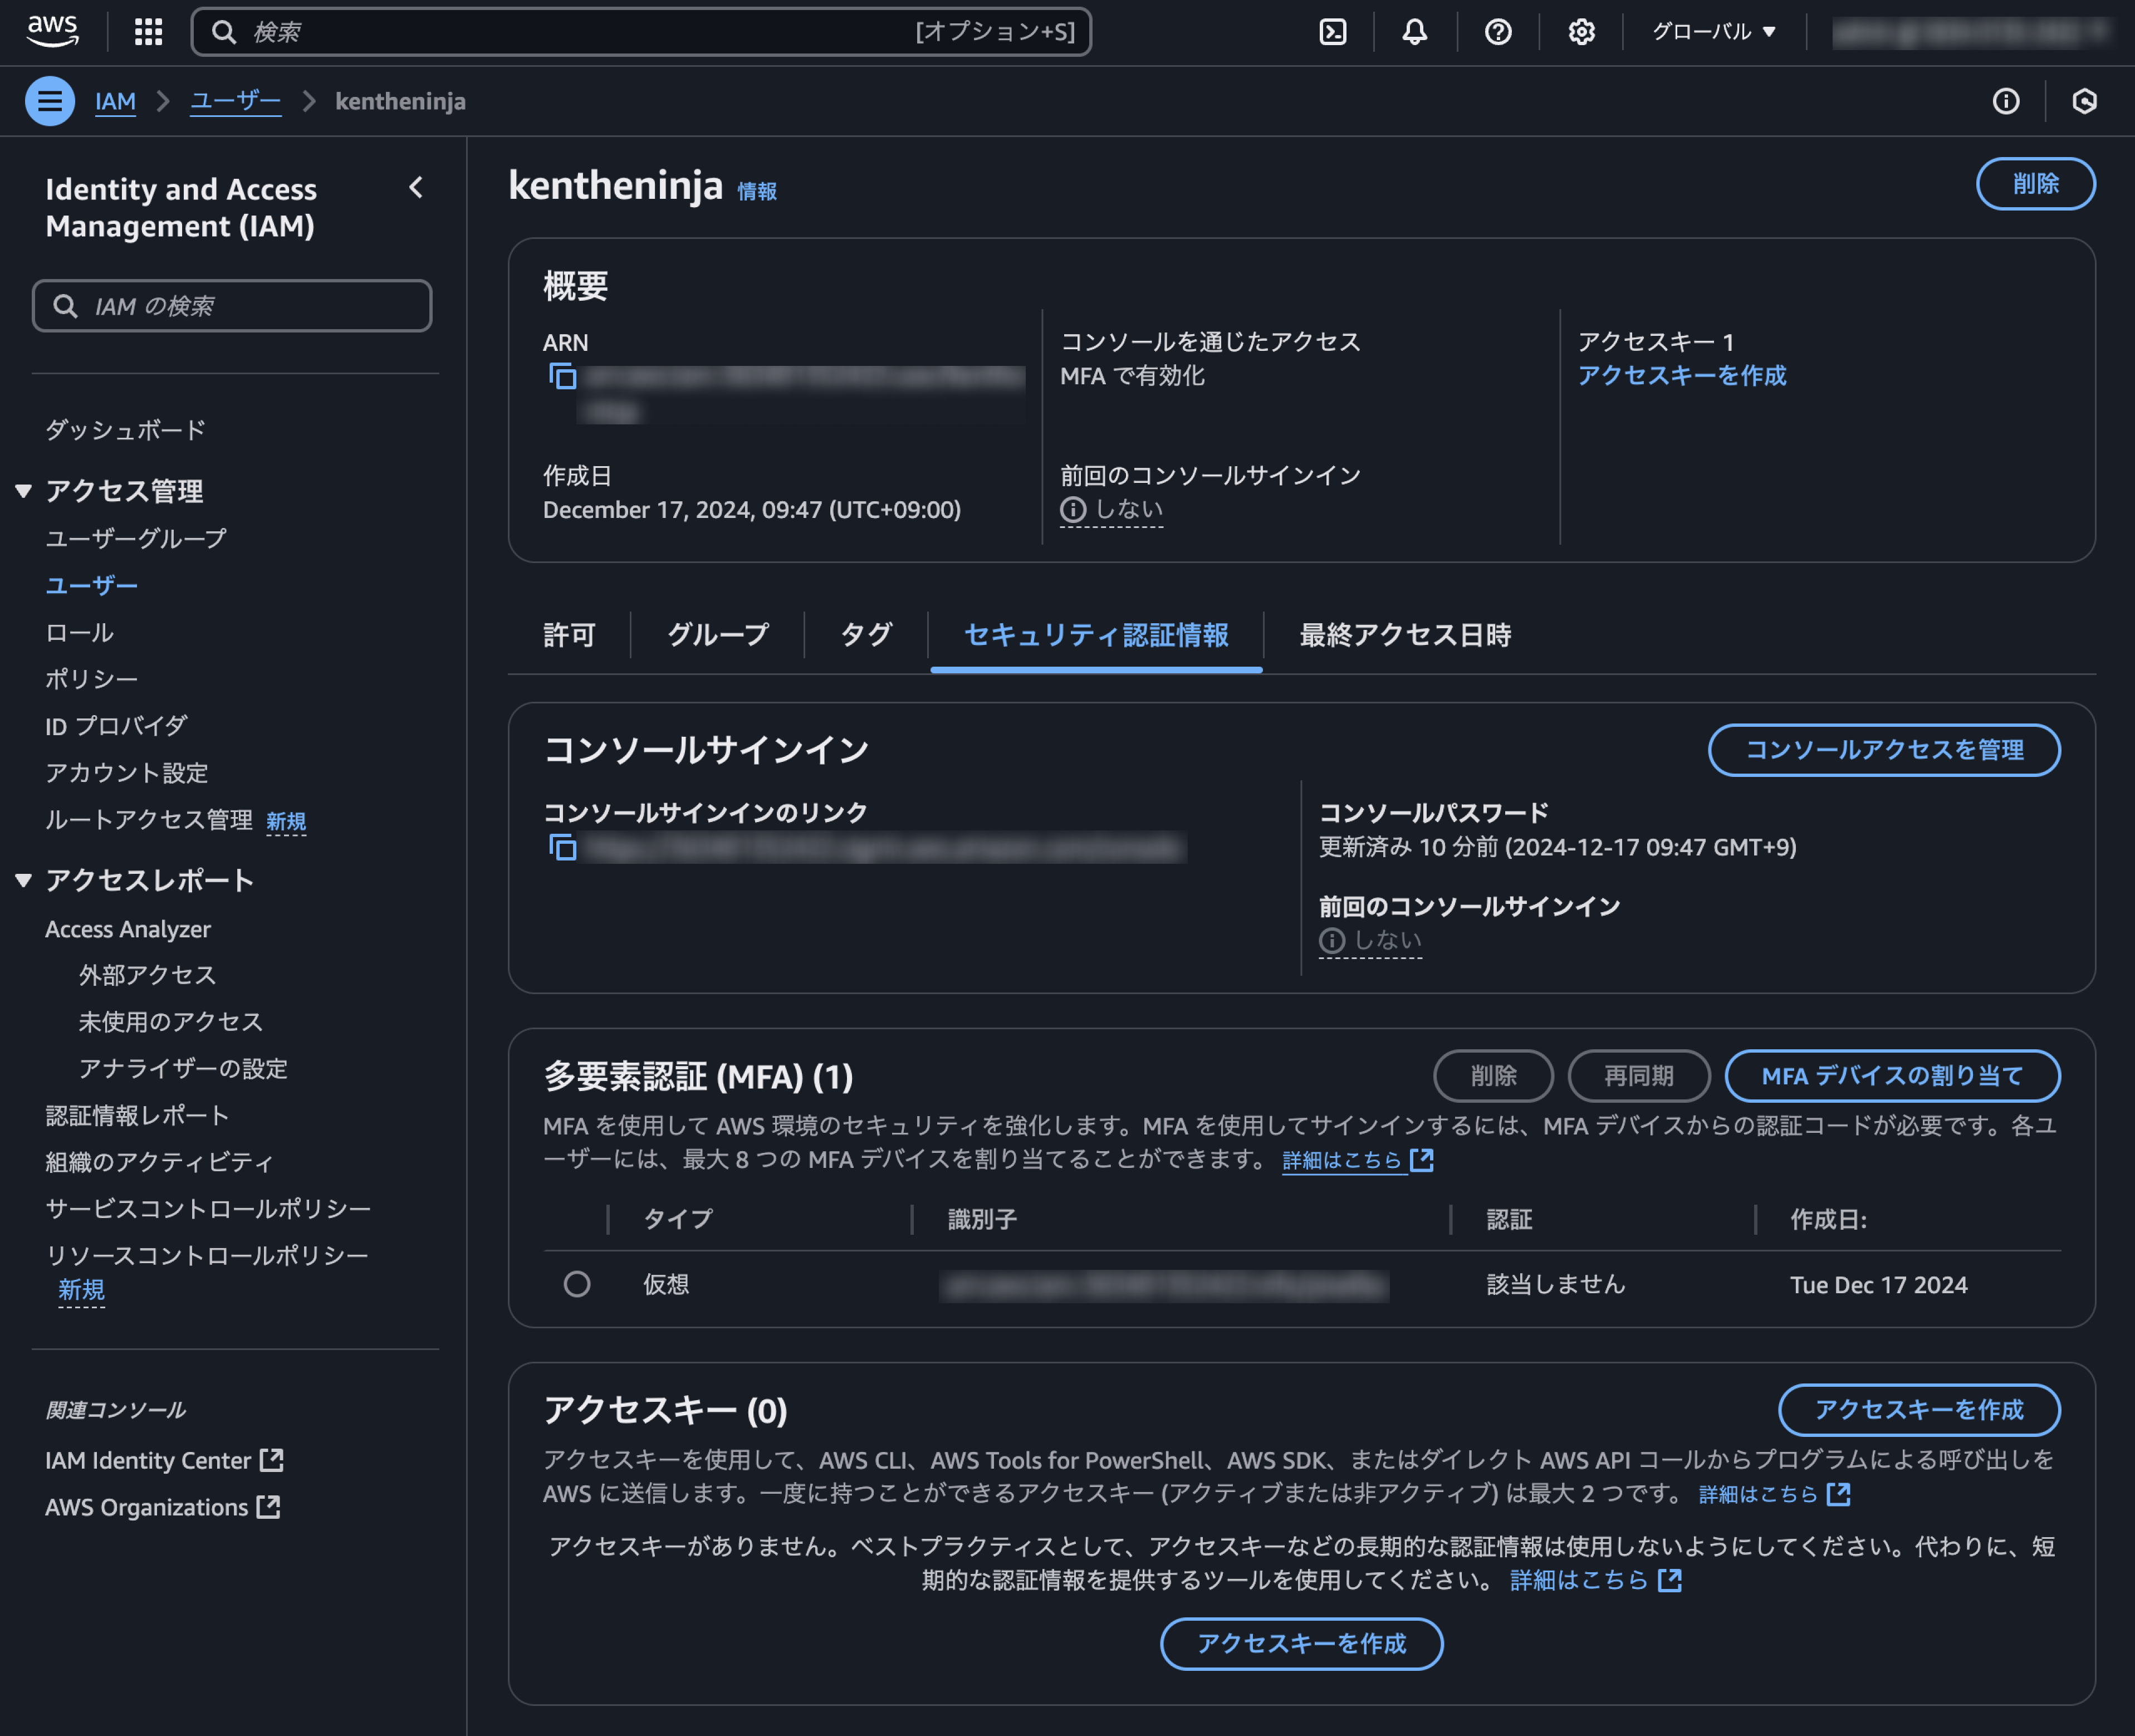Open ルートアクセス管理 in the sidebar
Screen dimensions: 2135x1736
[x=149, y=820]
